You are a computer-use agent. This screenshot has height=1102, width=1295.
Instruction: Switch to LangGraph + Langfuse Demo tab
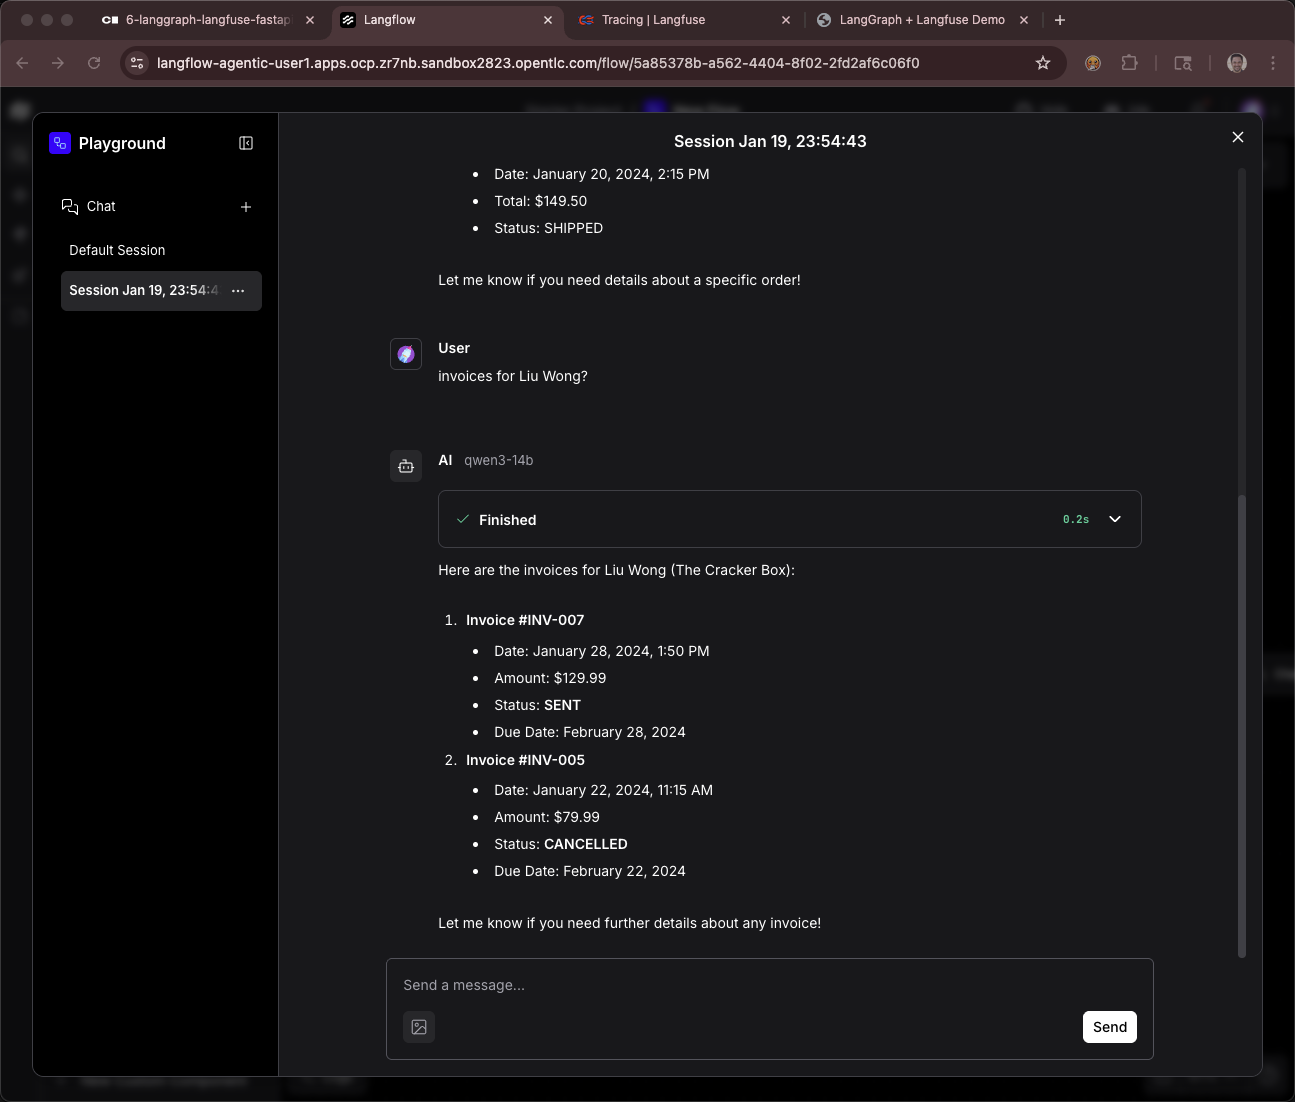[x=921, y=20]
